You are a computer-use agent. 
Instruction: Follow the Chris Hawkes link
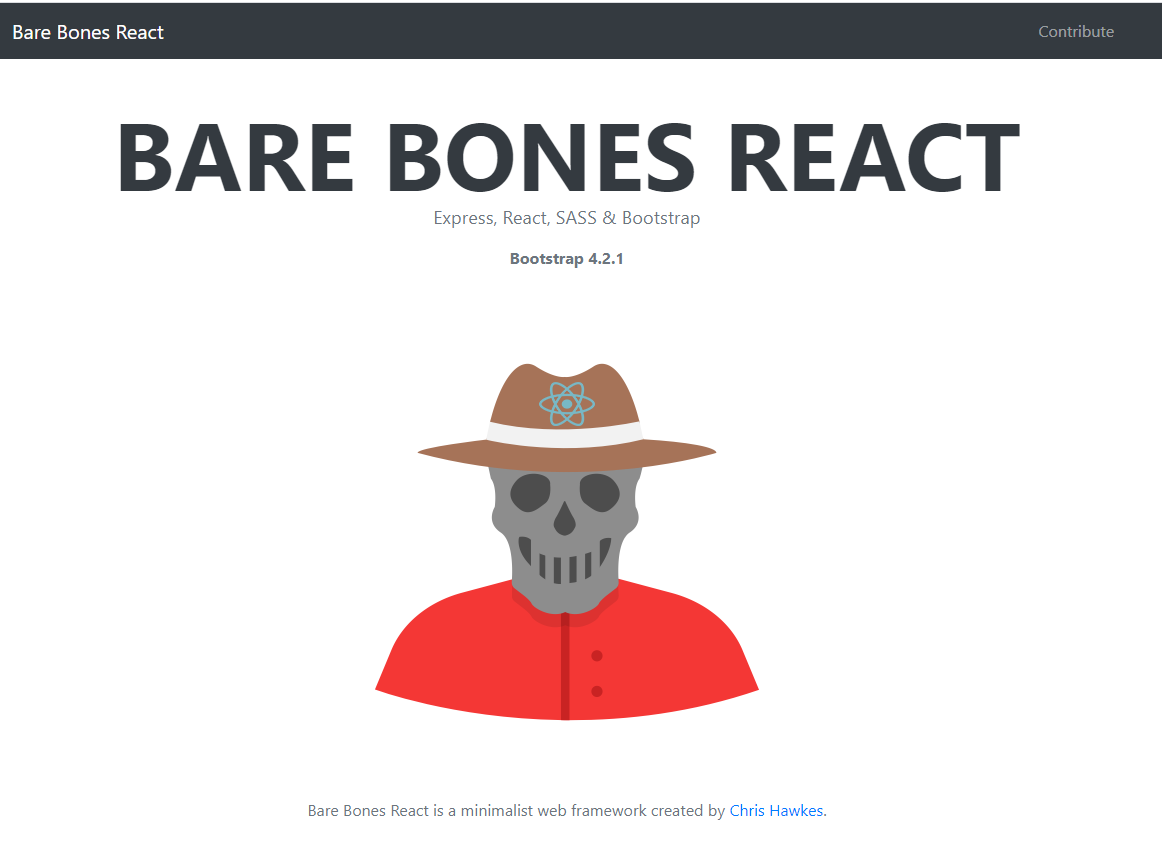(776, 811)
